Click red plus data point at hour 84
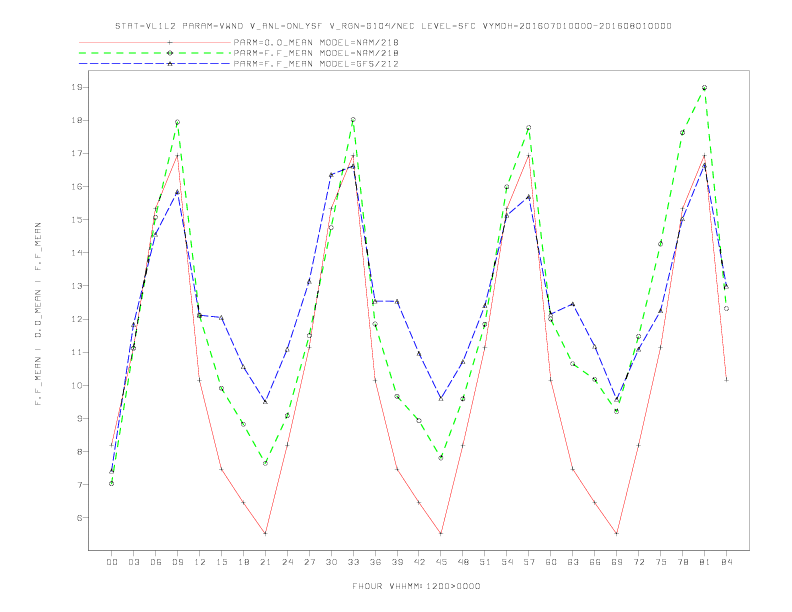Image resolution: width=792 pixels, height=612 pixels. [x=726, y=380]
